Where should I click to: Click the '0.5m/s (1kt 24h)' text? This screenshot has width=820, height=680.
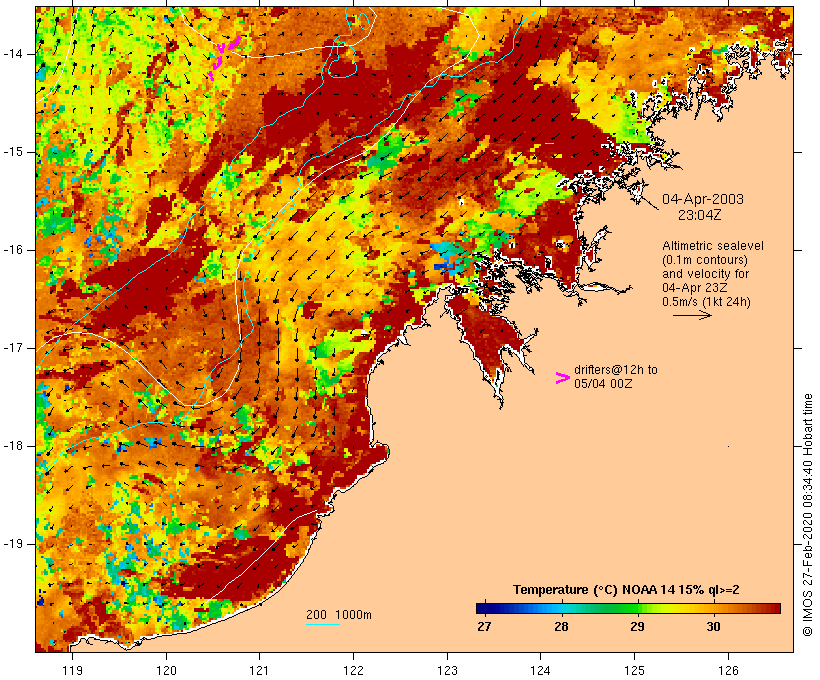point(706,301)
